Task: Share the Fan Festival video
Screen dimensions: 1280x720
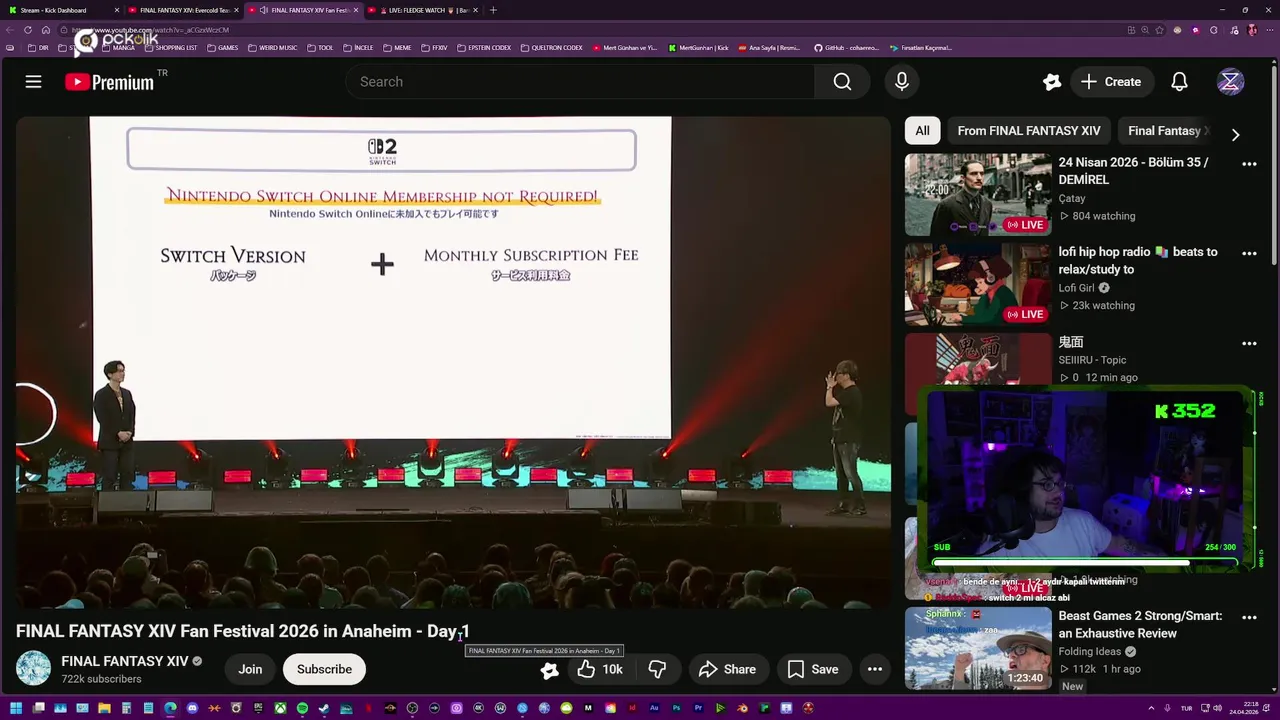Action: coord(727,669)
